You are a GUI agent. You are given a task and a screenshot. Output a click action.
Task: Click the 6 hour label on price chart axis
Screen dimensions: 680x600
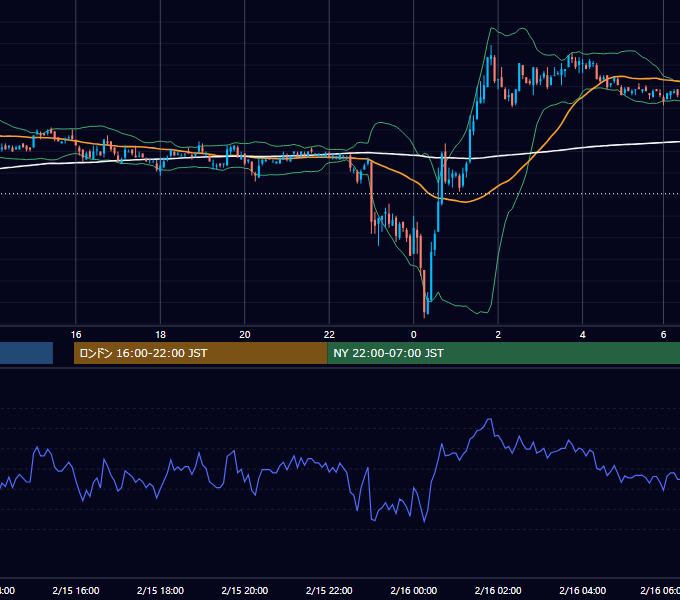coord(663,335)
